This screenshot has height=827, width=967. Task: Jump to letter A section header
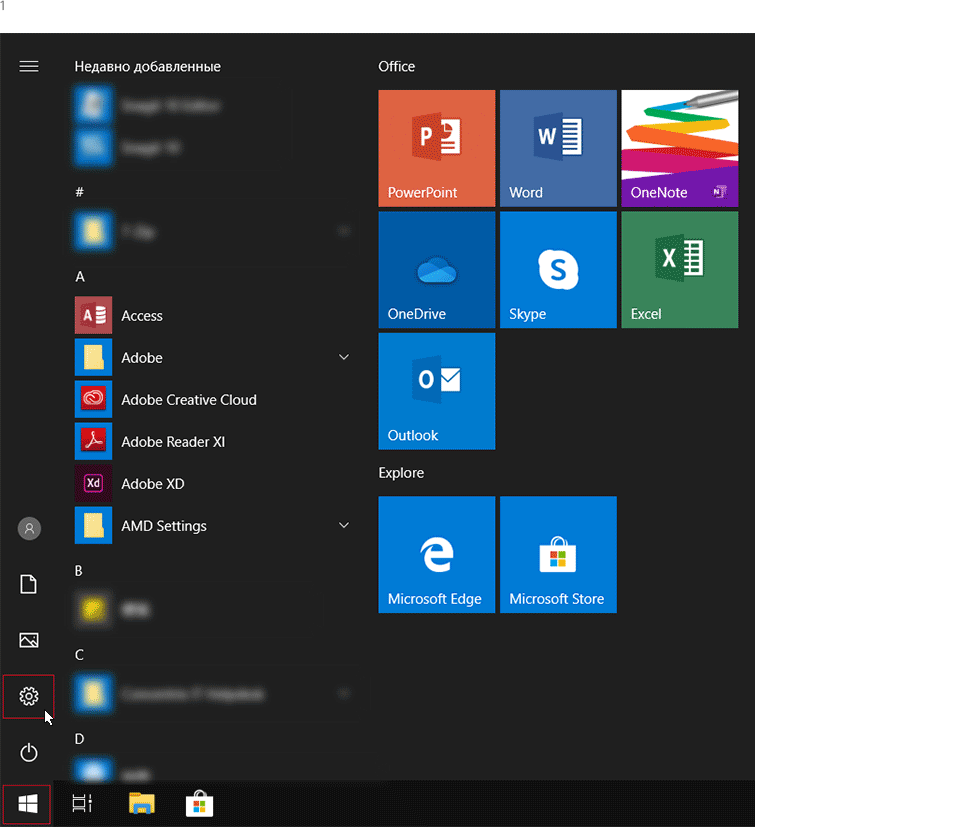[x=80, y=276]
